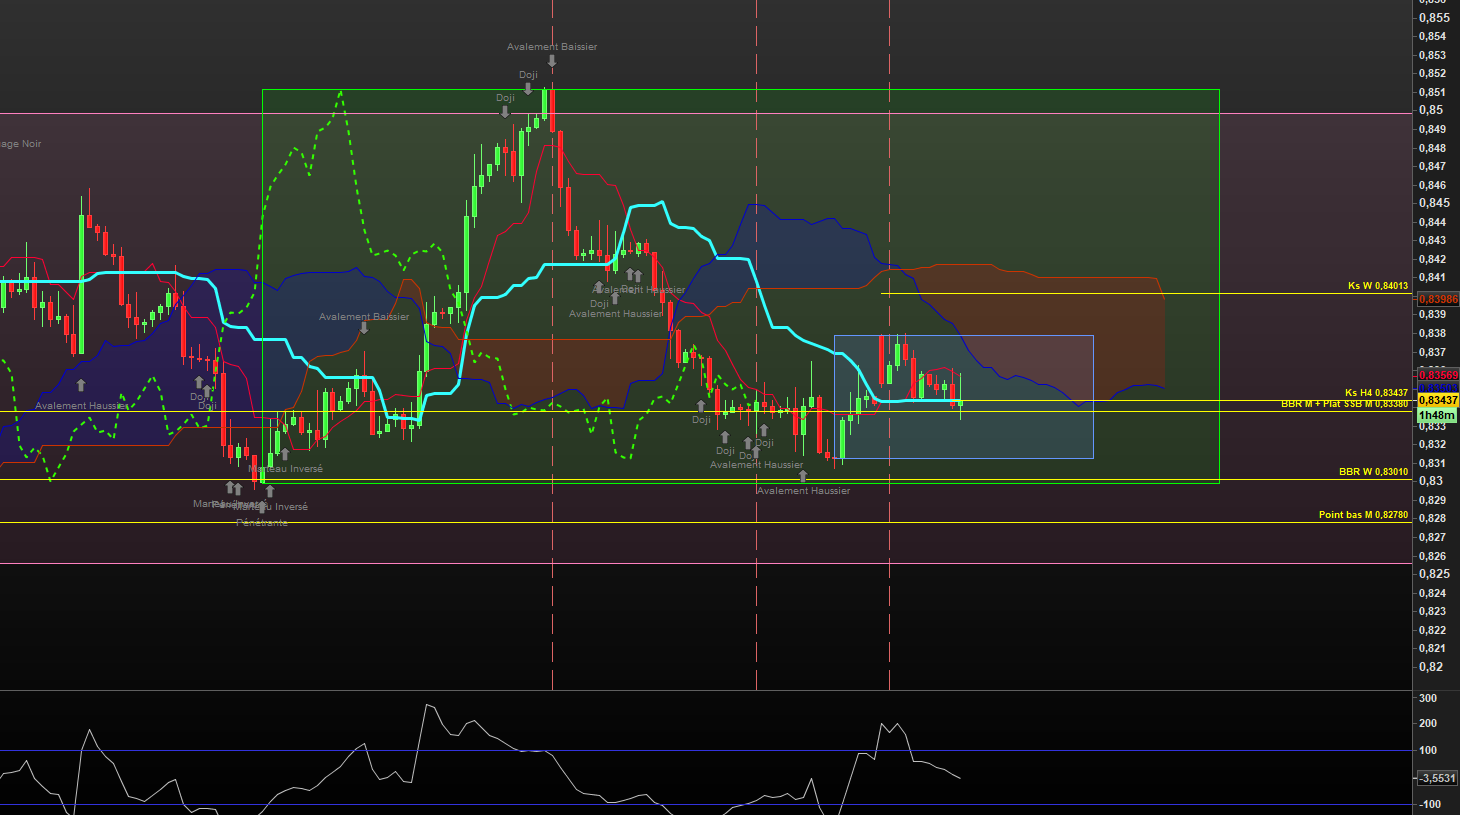The height and width of the screenshot is (815, 1460).
Task: Click the 0,82 price axis label
Action: [x=1431, y=667]
